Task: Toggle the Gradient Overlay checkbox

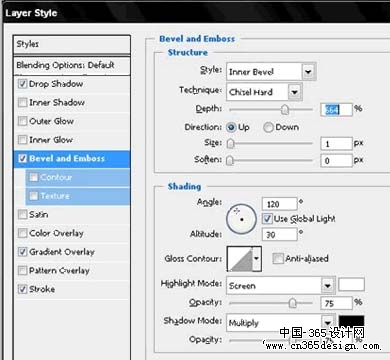Action: (22, 252)
